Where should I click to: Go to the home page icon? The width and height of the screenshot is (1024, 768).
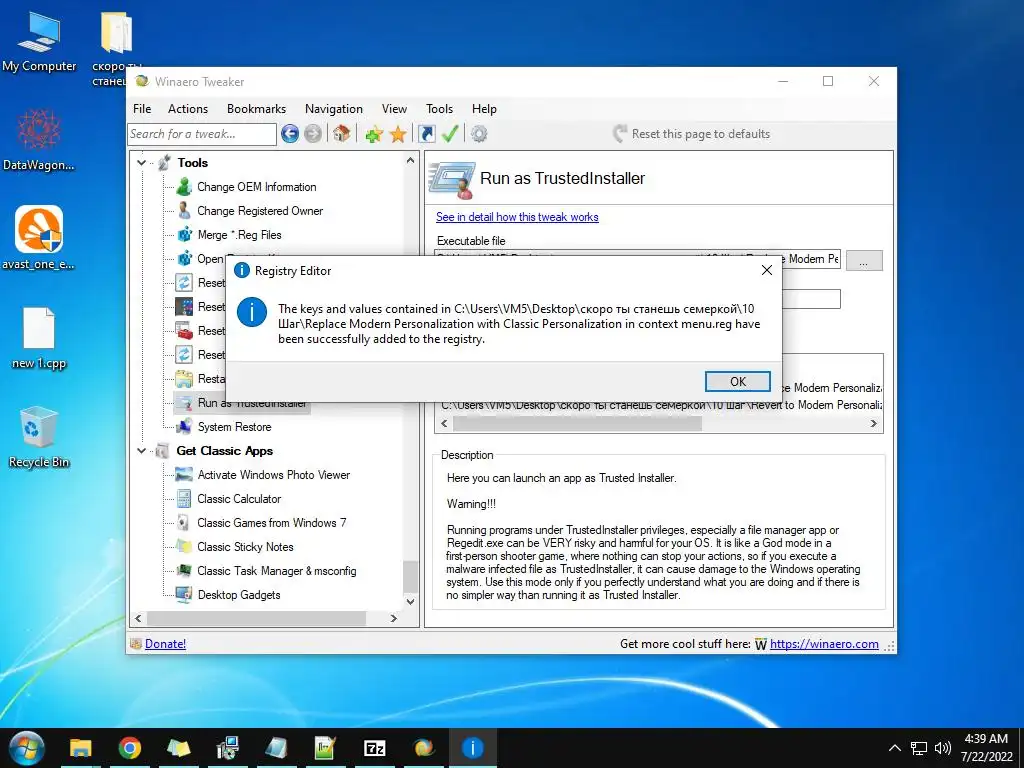pyautogui.click(x=341, y=134)
